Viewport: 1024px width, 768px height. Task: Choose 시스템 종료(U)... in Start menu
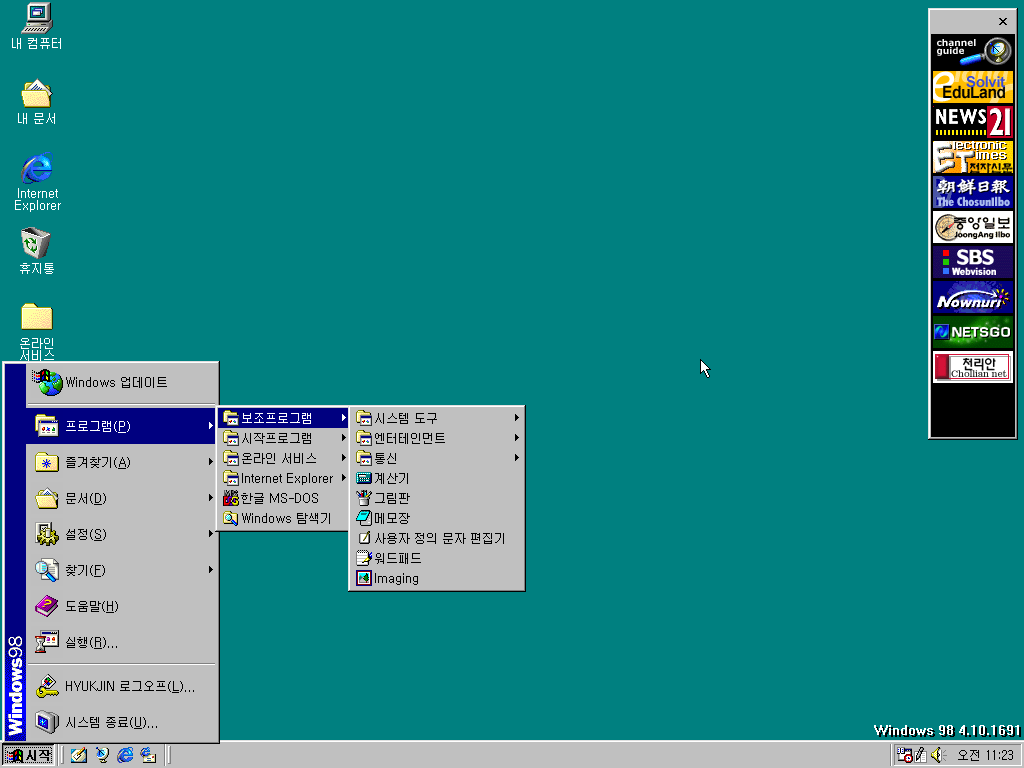pyautogui.click(x=121, y=722)
